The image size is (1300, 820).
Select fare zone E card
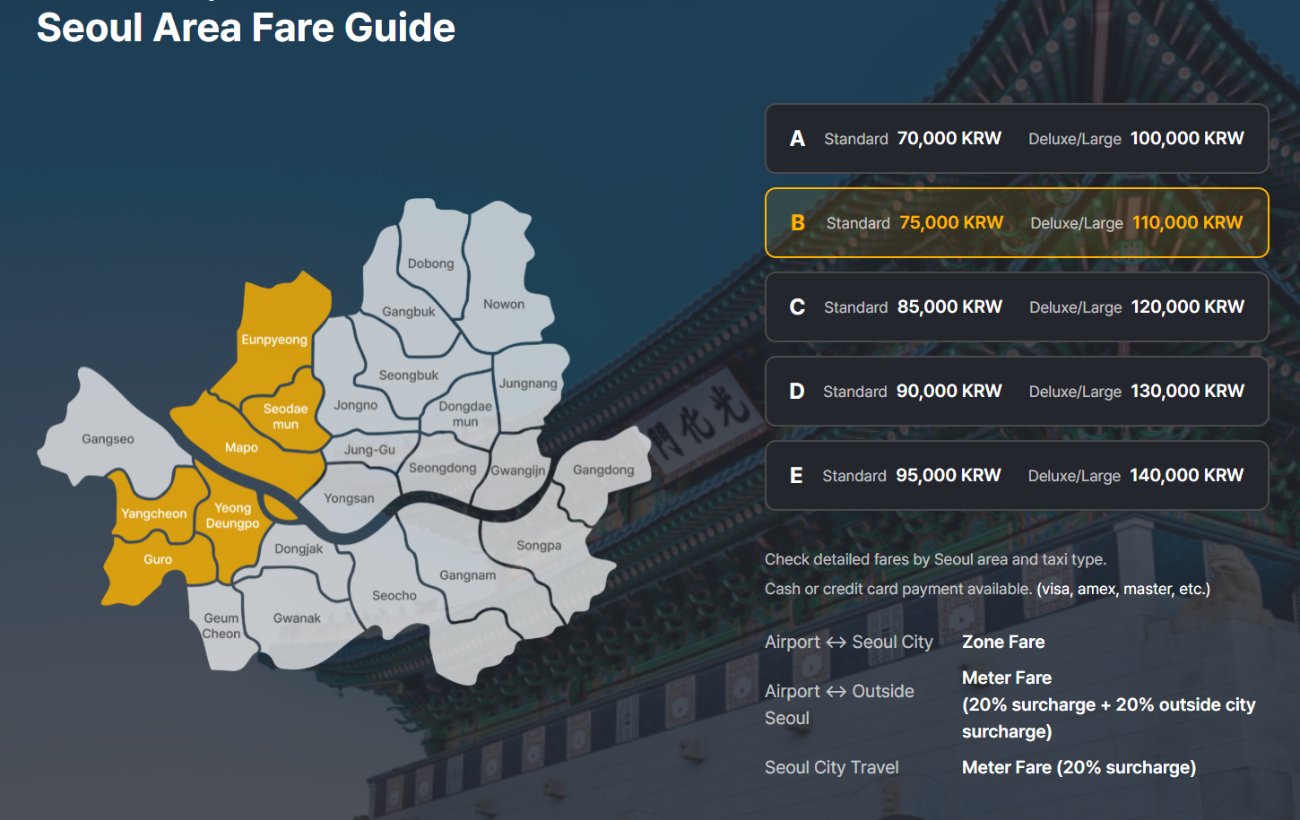click(1017, 475)
